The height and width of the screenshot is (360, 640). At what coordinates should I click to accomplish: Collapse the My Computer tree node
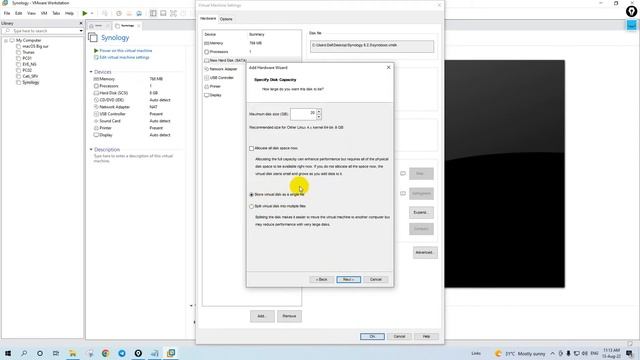pyautogui.click(x=6, y=40)
